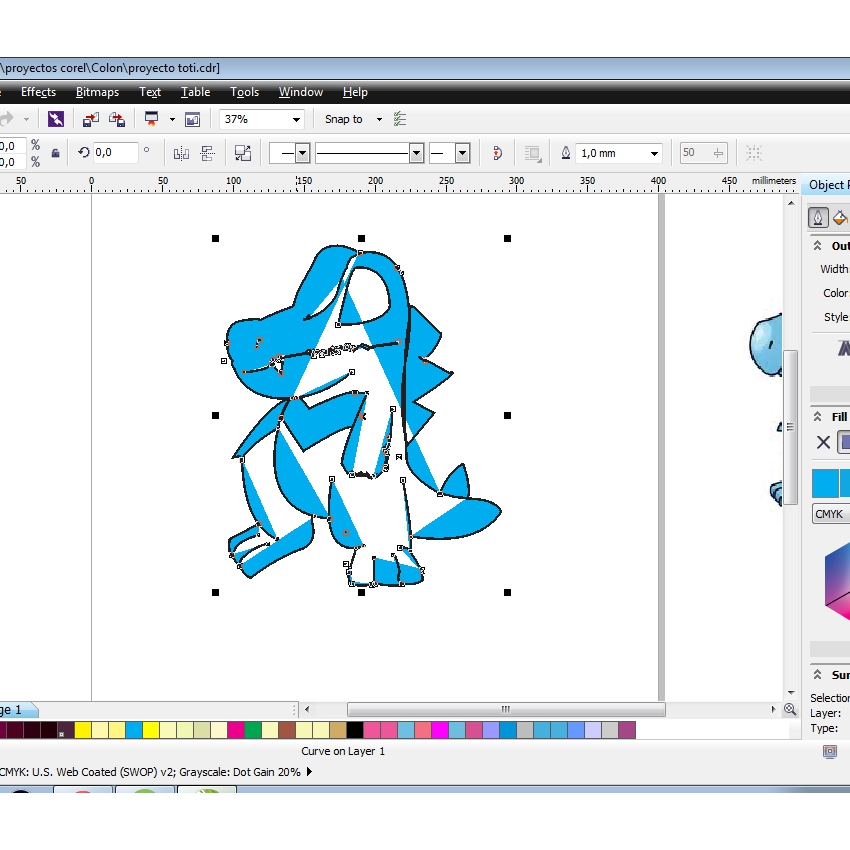Click the Curve on Layer 1 status text
The height and width of the screenshot is (850, 850).
pos(343,751)
